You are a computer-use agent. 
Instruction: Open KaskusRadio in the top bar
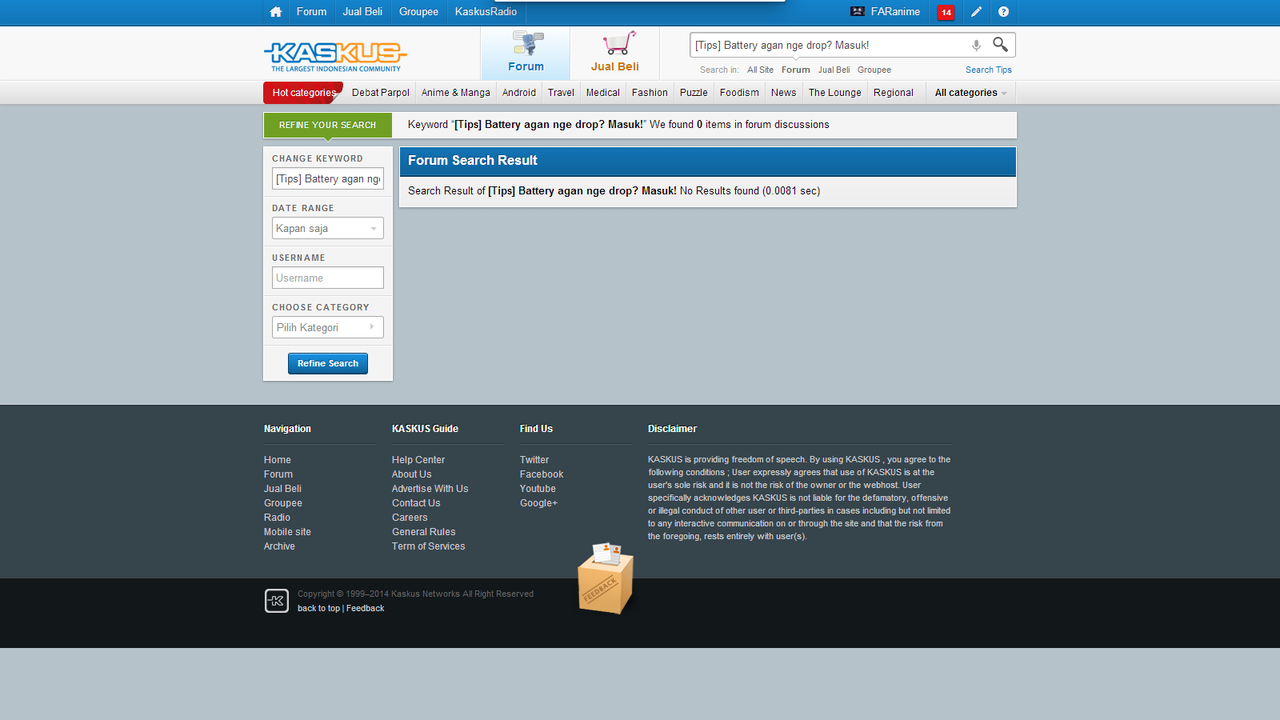486,12
